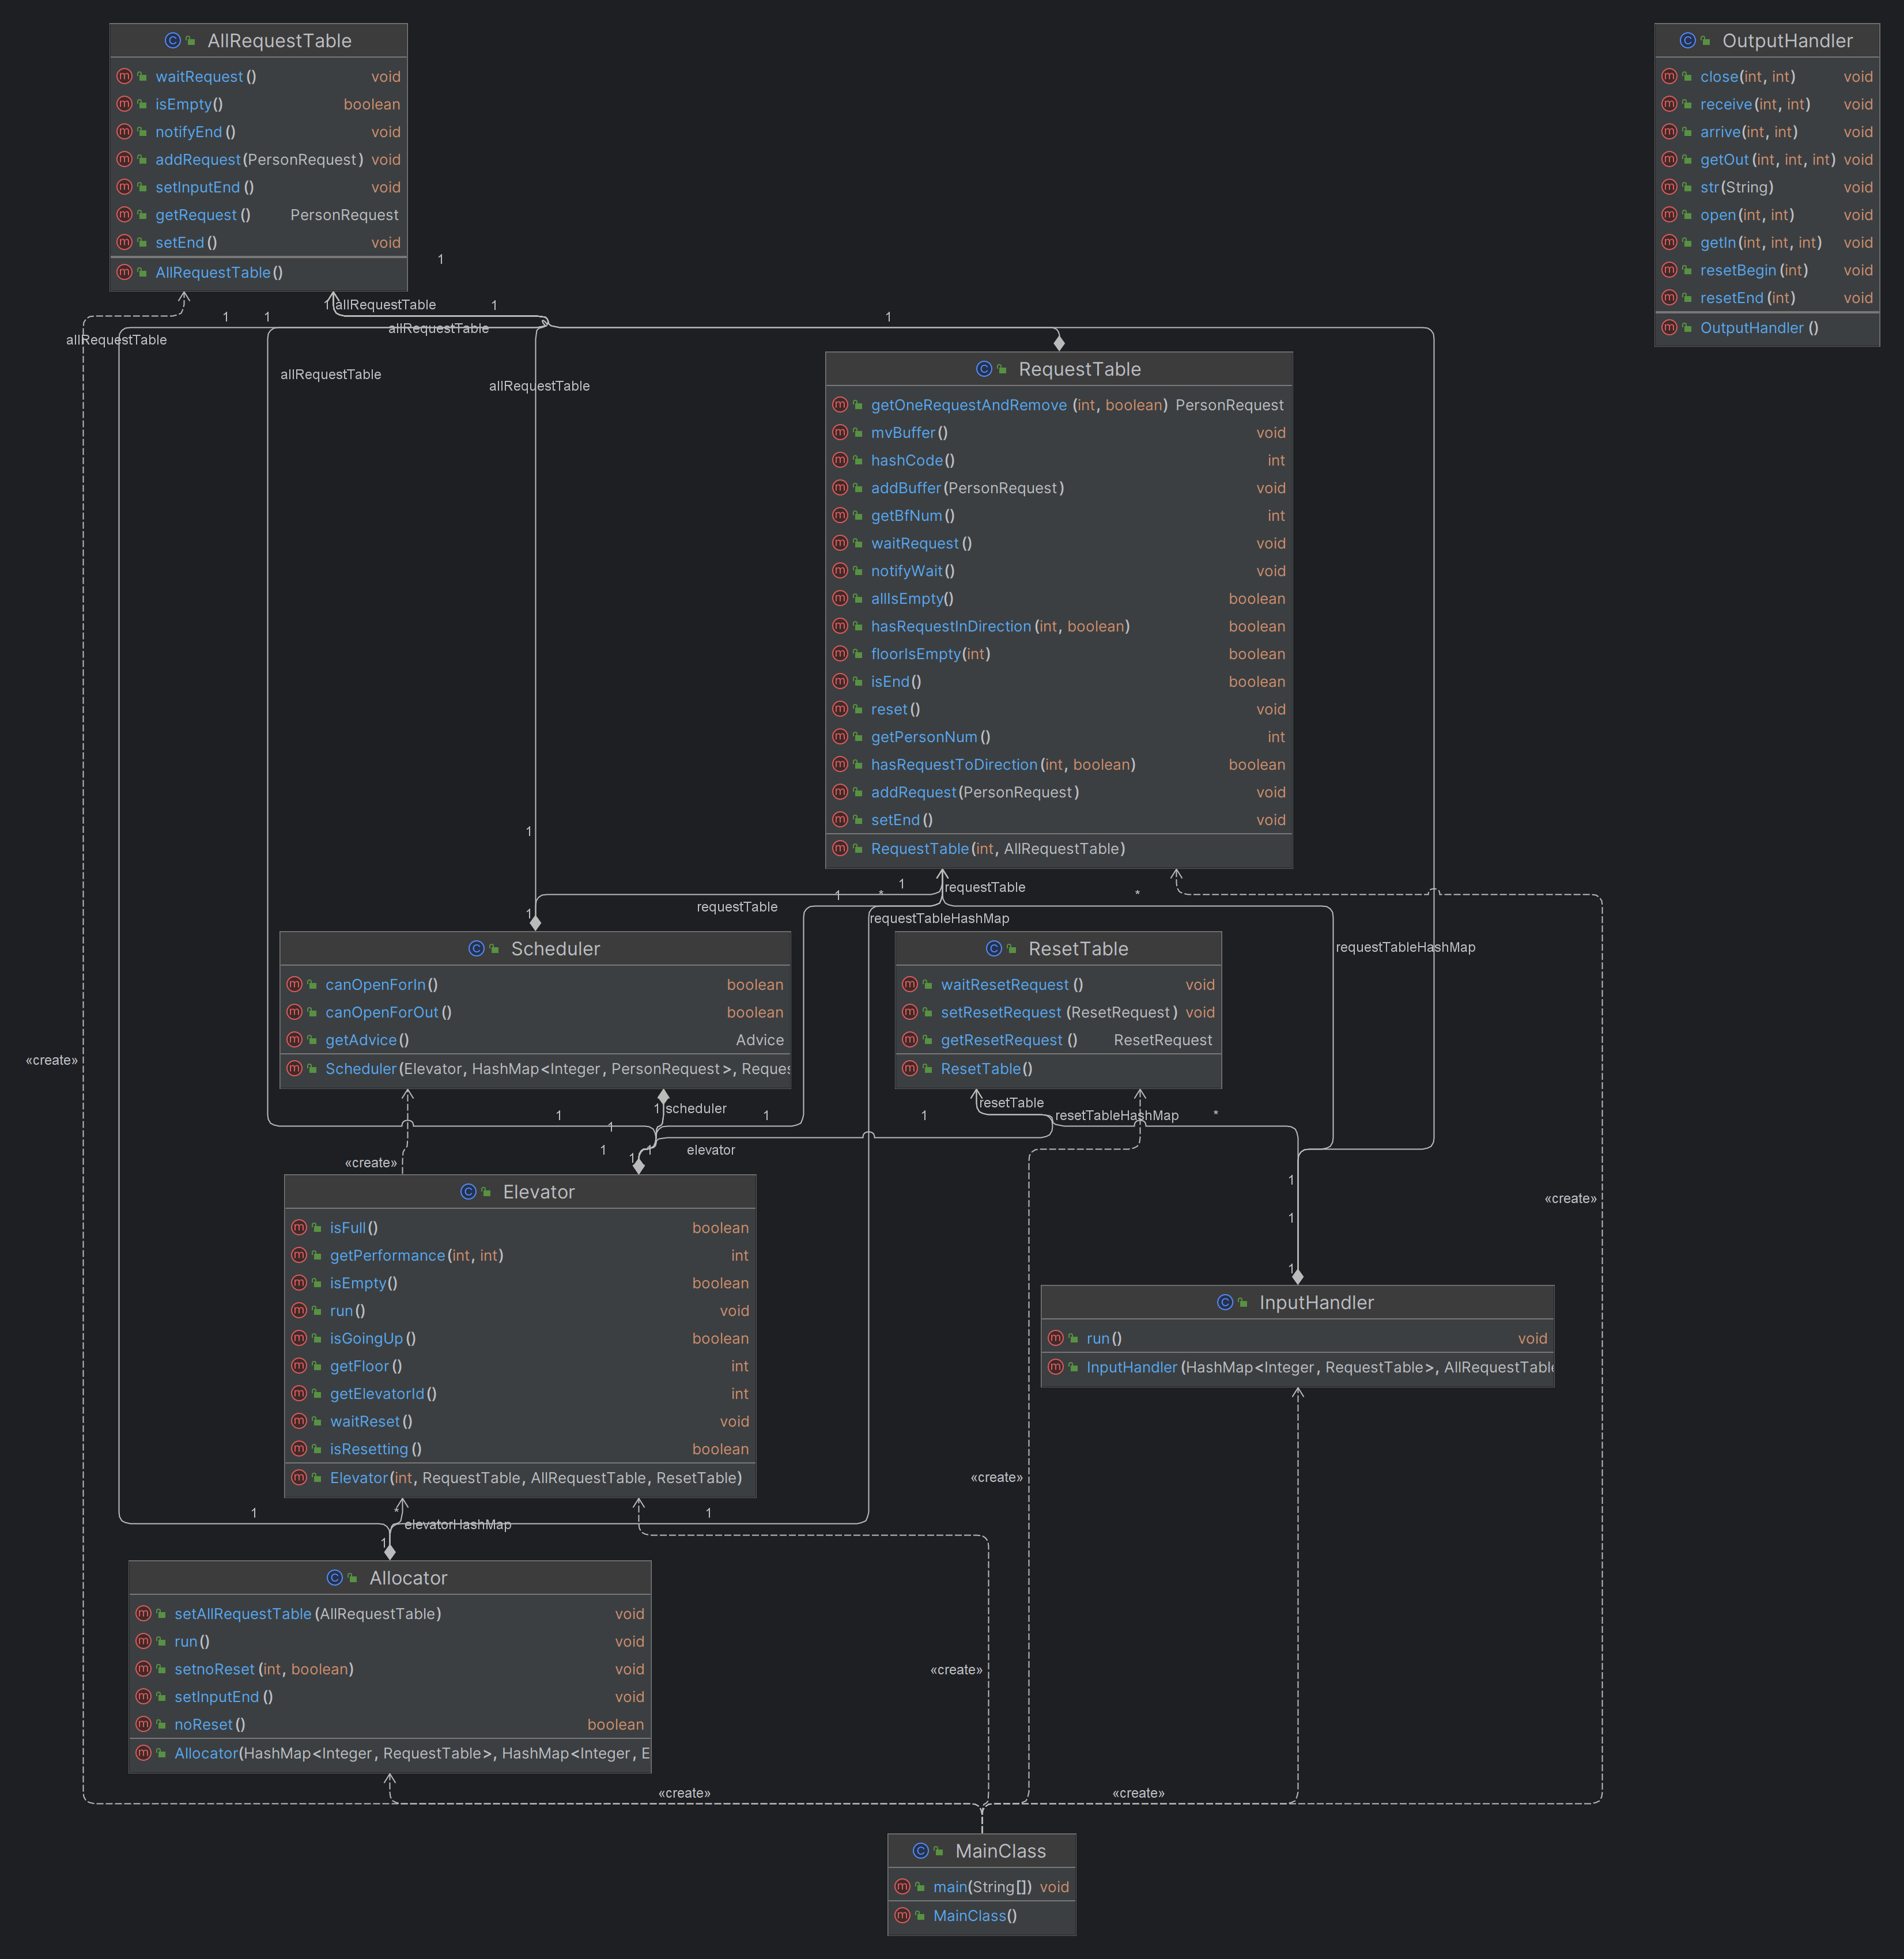Select the ResetTable class title
The image size is (1904, 1959).
pos(1078,949)
